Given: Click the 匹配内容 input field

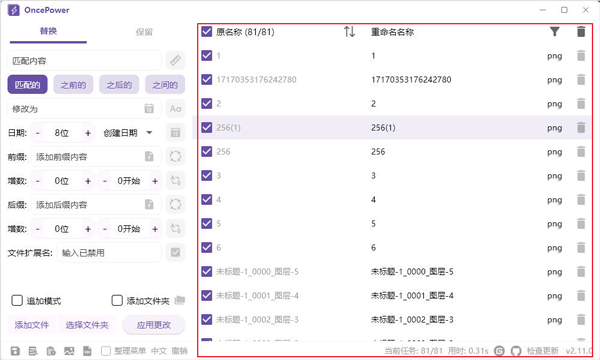Looking at the screenshot, I should (84, 60).
